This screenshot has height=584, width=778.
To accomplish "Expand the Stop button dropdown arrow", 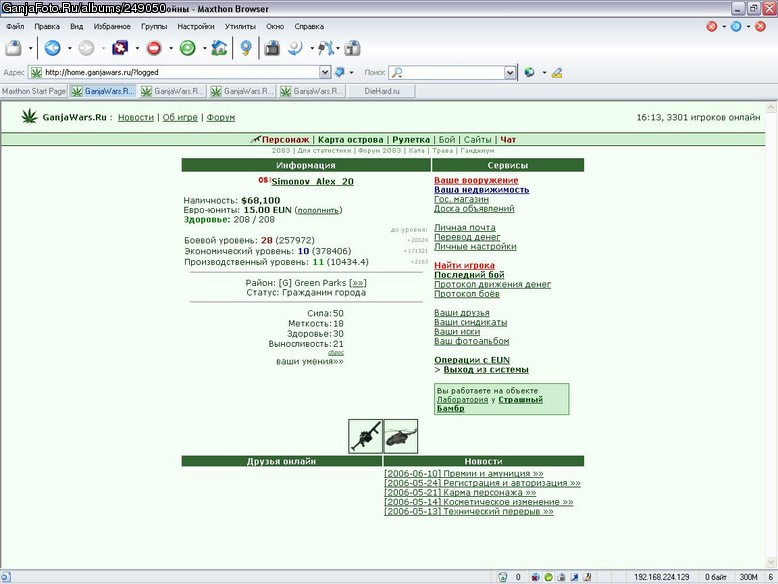I will [171, 49].
